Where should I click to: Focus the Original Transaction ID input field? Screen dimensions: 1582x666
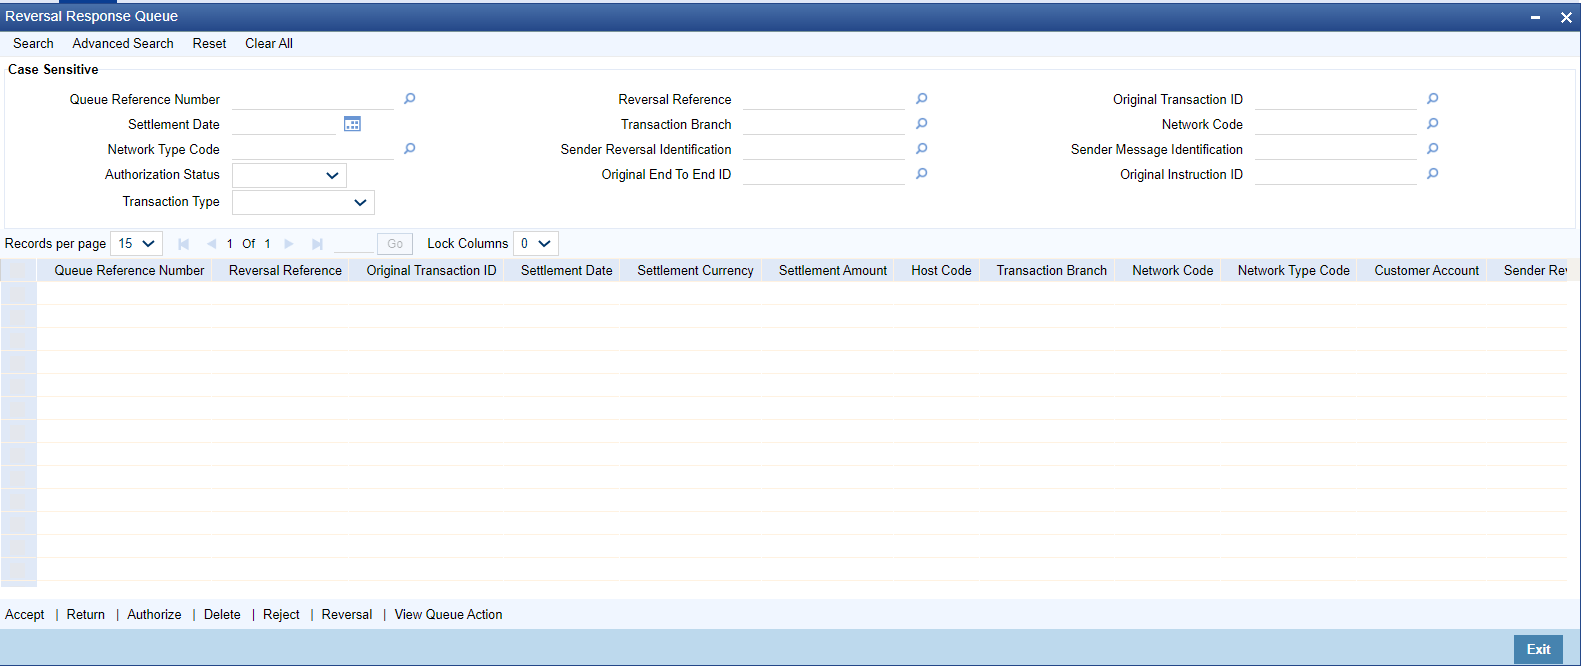pyautogui.click(x=1336, y=99)
